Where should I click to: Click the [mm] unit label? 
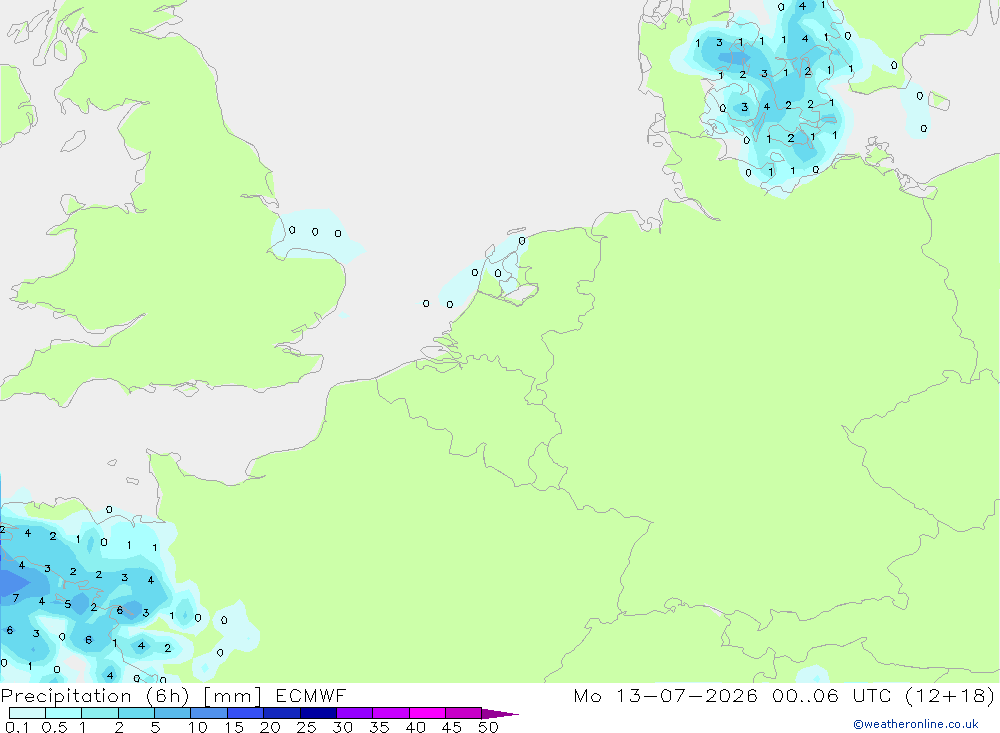point(232,696)
